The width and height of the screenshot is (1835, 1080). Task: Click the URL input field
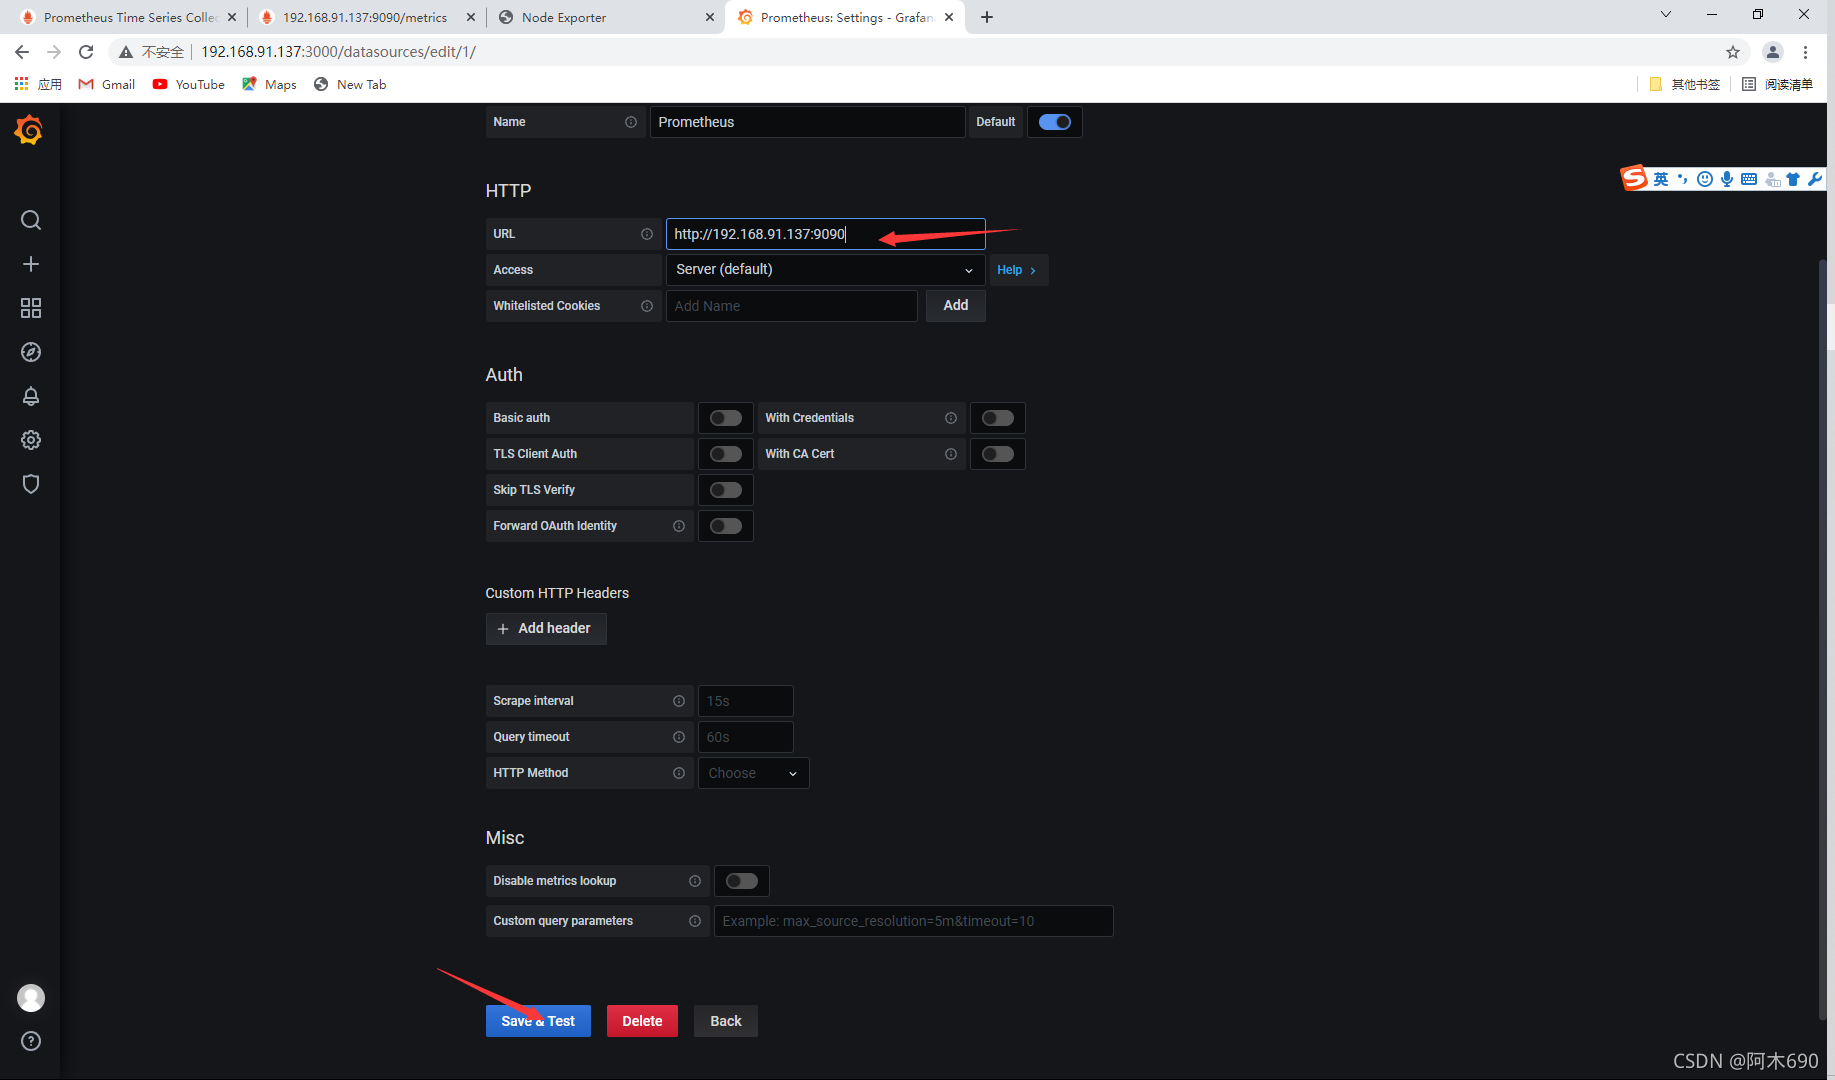pos(826,234)
